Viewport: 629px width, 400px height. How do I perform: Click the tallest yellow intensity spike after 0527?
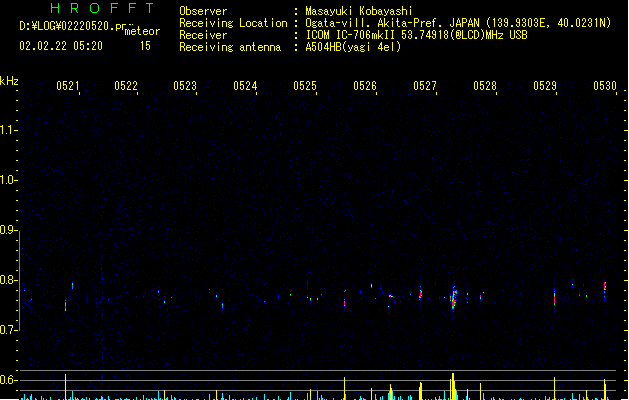453,386
